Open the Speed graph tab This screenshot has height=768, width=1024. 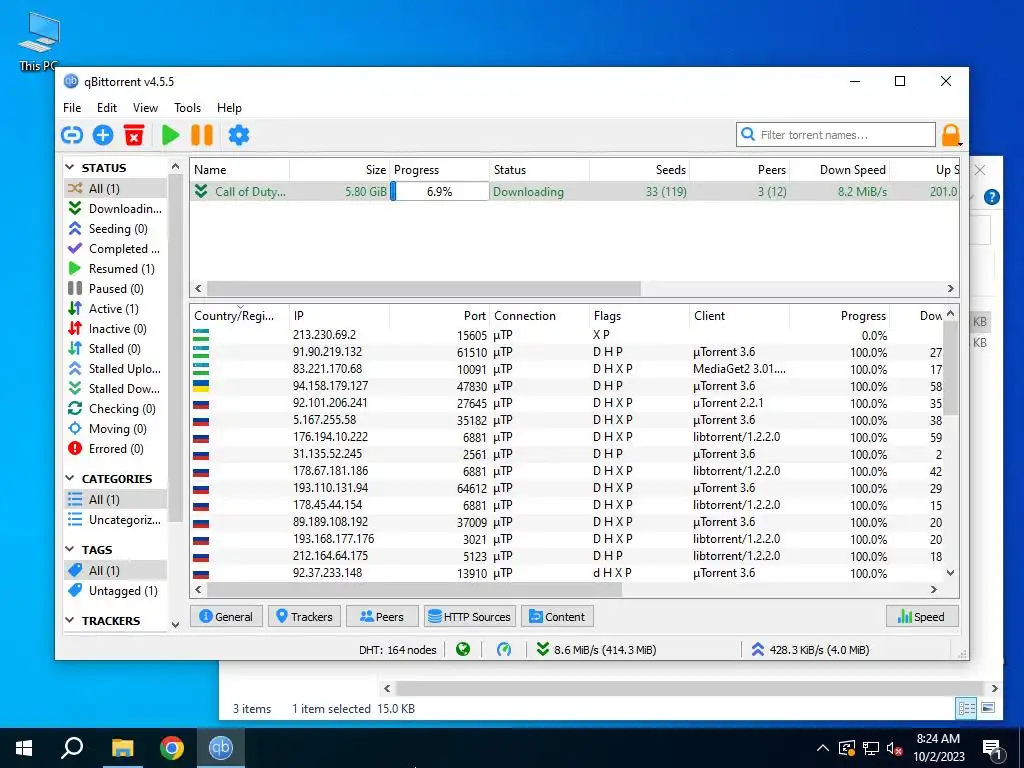click(922, 616)
